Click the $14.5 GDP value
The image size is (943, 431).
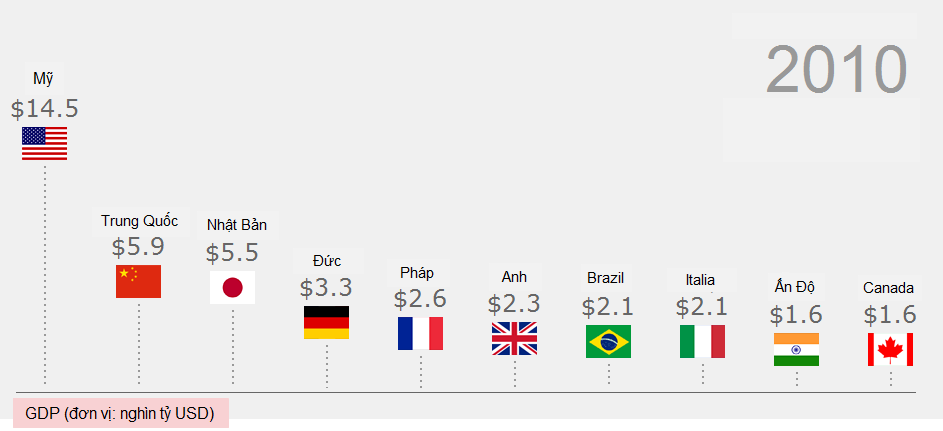44,109
